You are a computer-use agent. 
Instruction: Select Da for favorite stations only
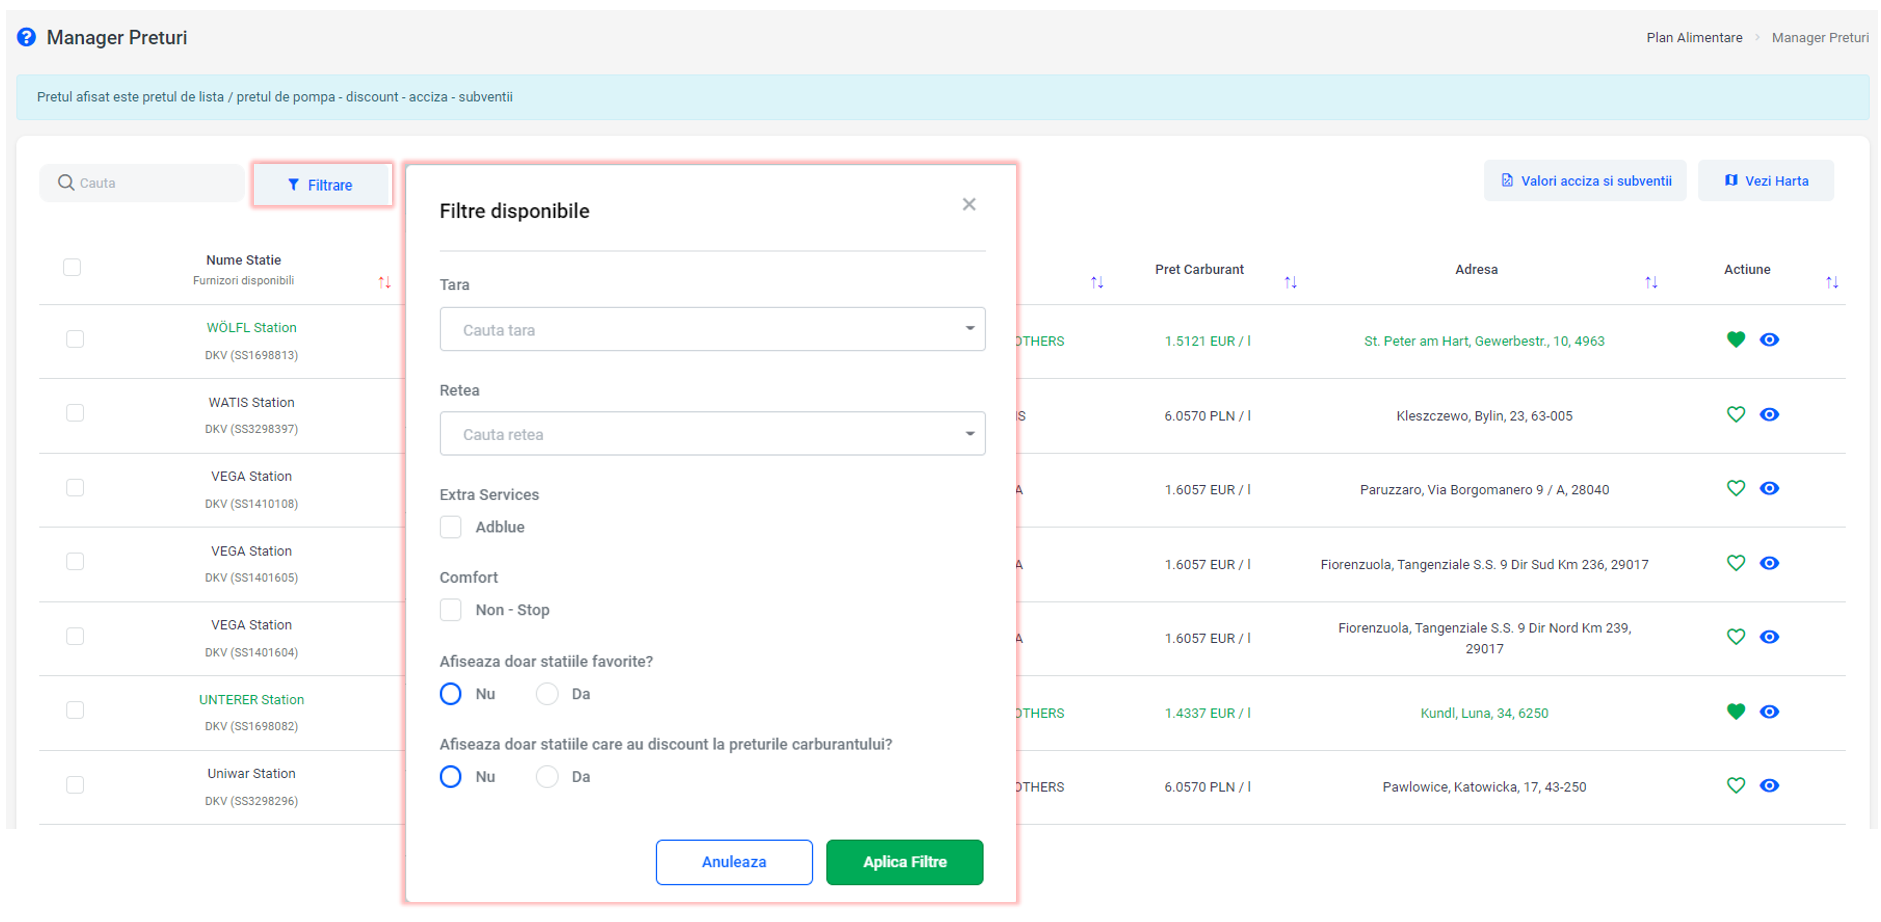pos(547,694)
